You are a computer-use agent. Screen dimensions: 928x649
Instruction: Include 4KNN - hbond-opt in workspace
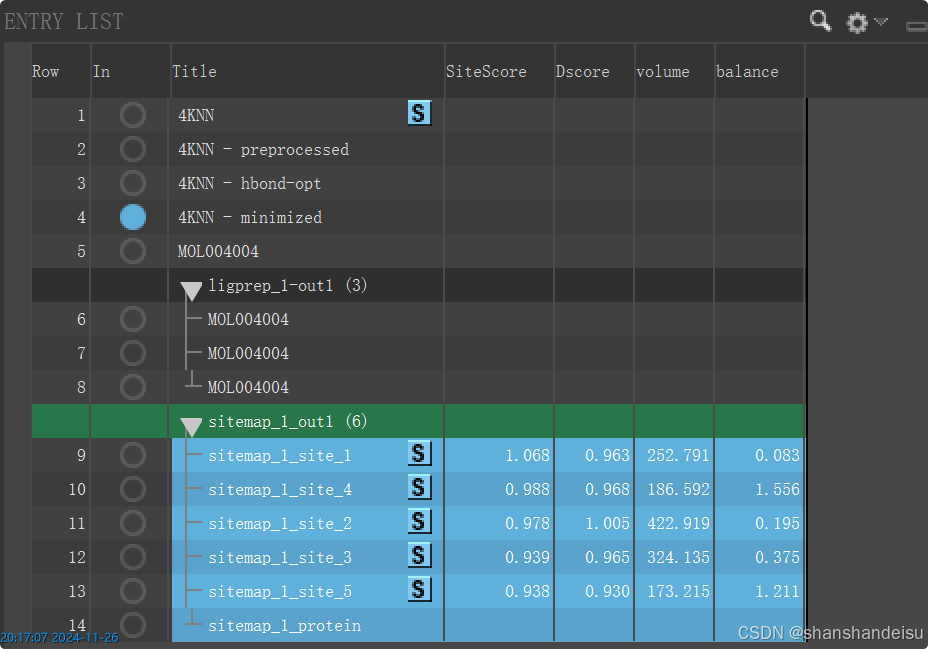coord(133,183)
